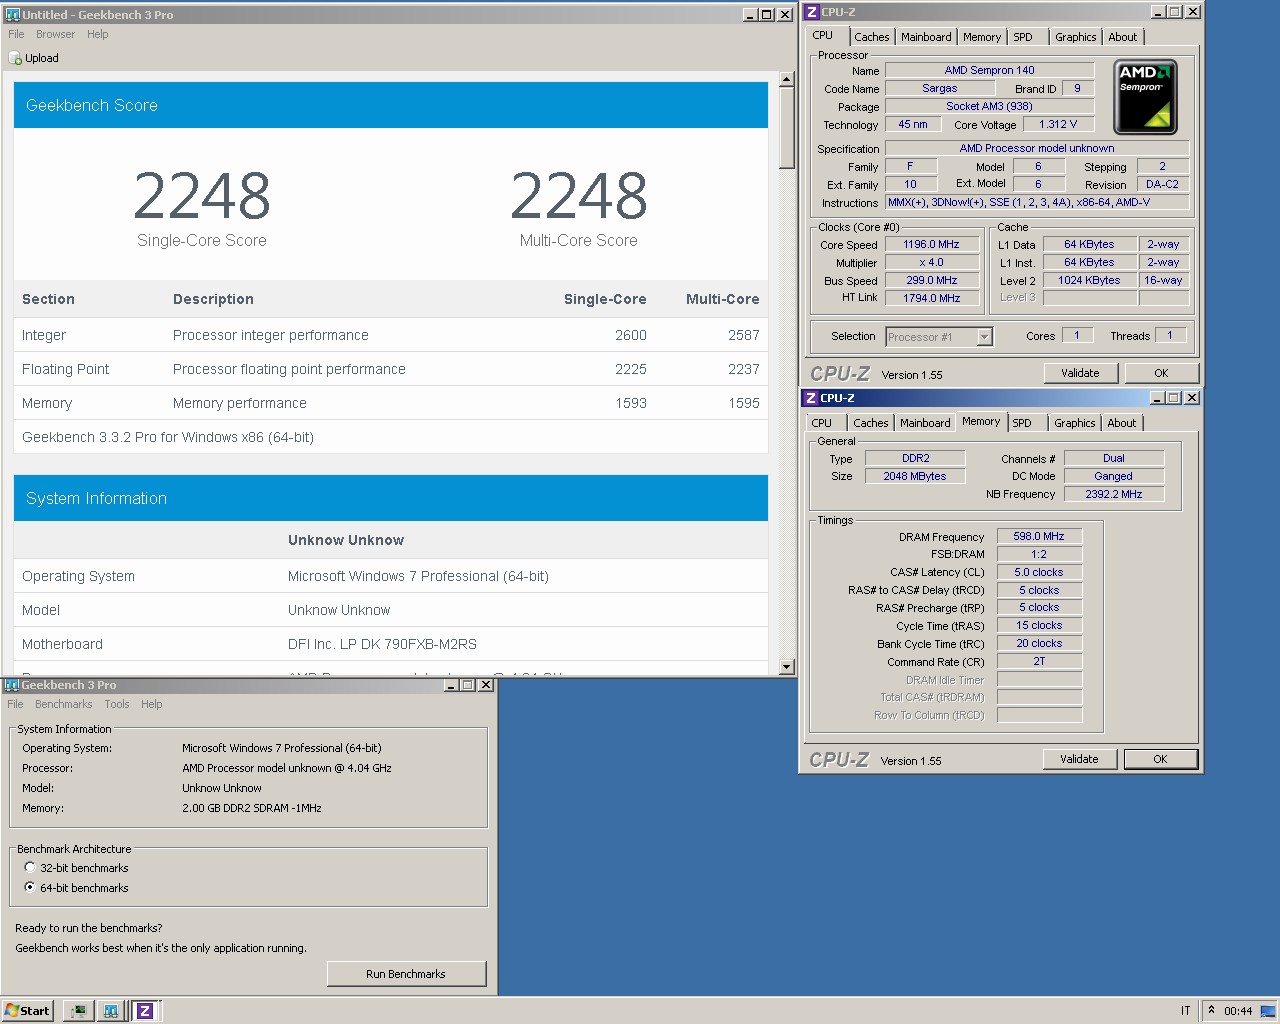Switch to Caches tab in upper CPU-Z

pyautogui.click(x=871, y=37)
